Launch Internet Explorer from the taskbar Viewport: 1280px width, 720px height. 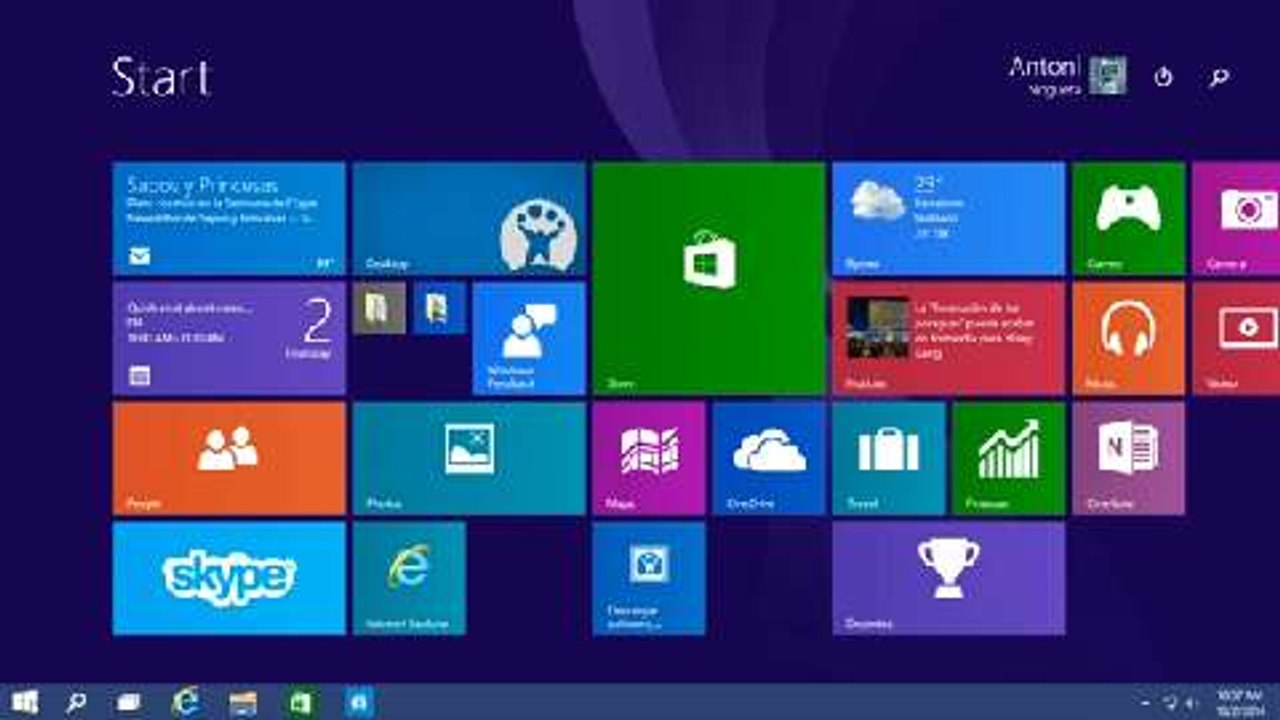[186, 702]
